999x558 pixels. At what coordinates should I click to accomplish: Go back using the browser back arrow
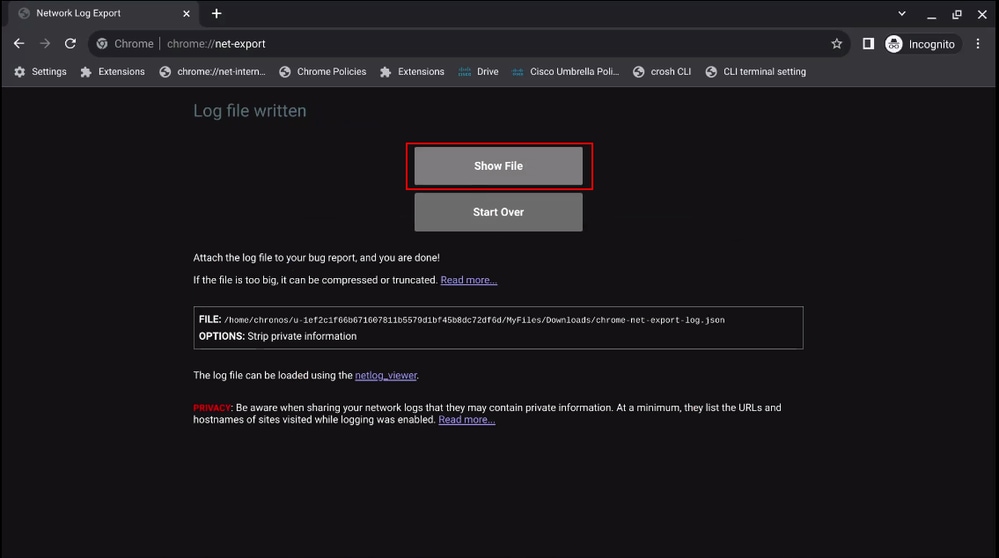[19, 43]
